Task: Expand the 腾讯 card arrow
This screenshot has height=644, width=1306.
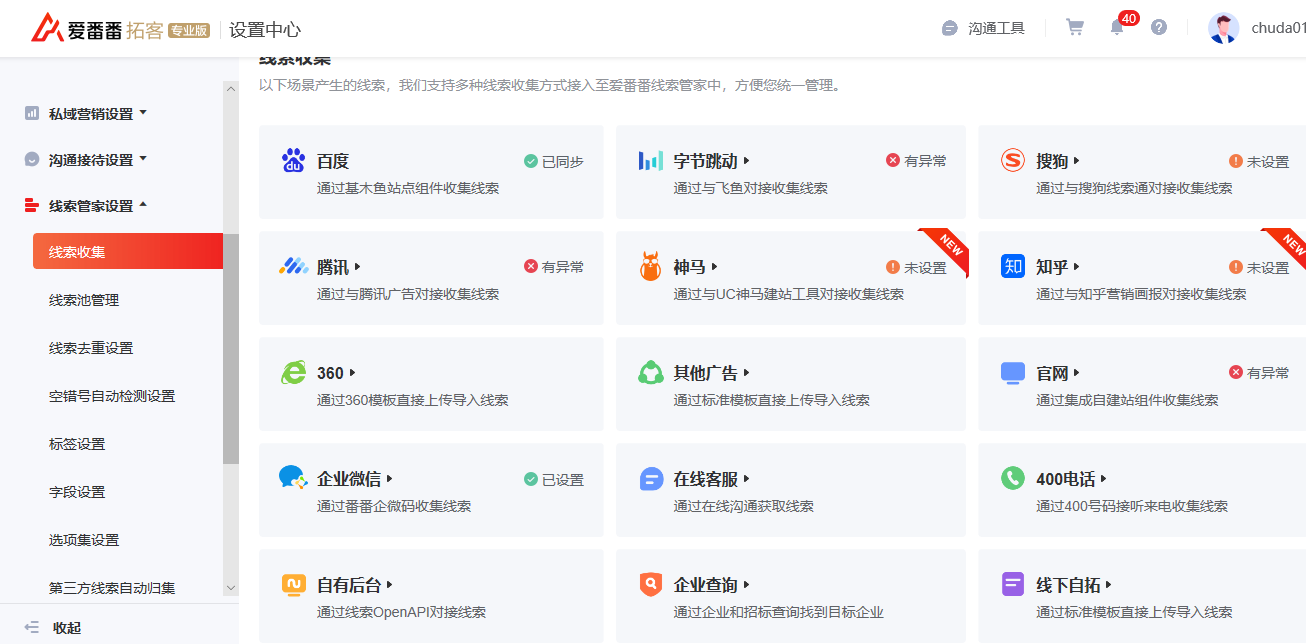Action: point(357,267)
